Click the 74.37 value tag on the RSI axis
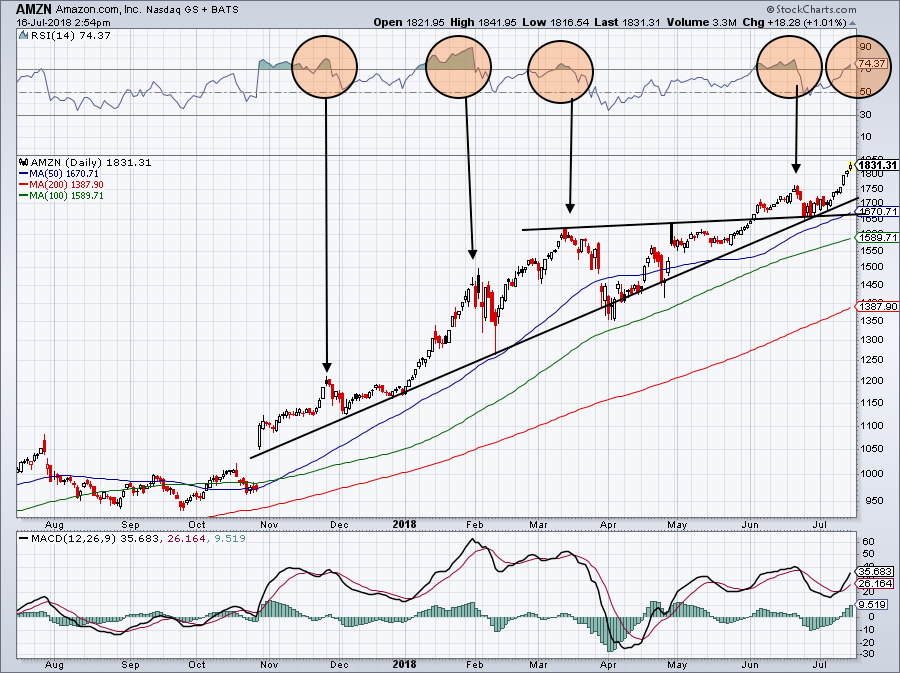The image size is (900, 673). pyautogui.click(x=872, y=63)
